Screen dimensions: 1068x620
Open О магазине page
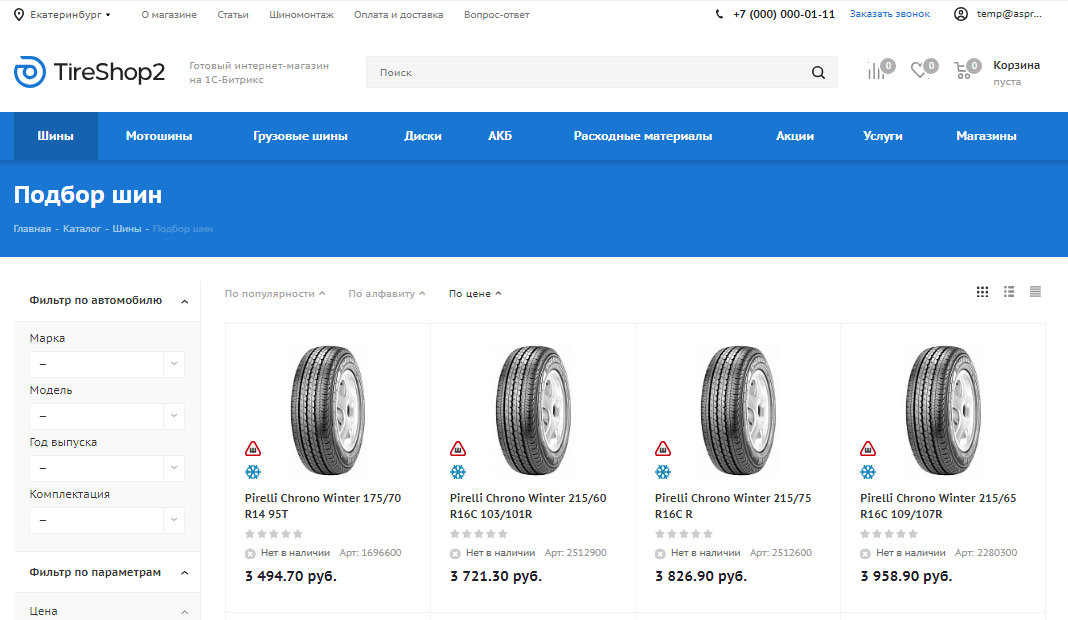click(169, 14)
